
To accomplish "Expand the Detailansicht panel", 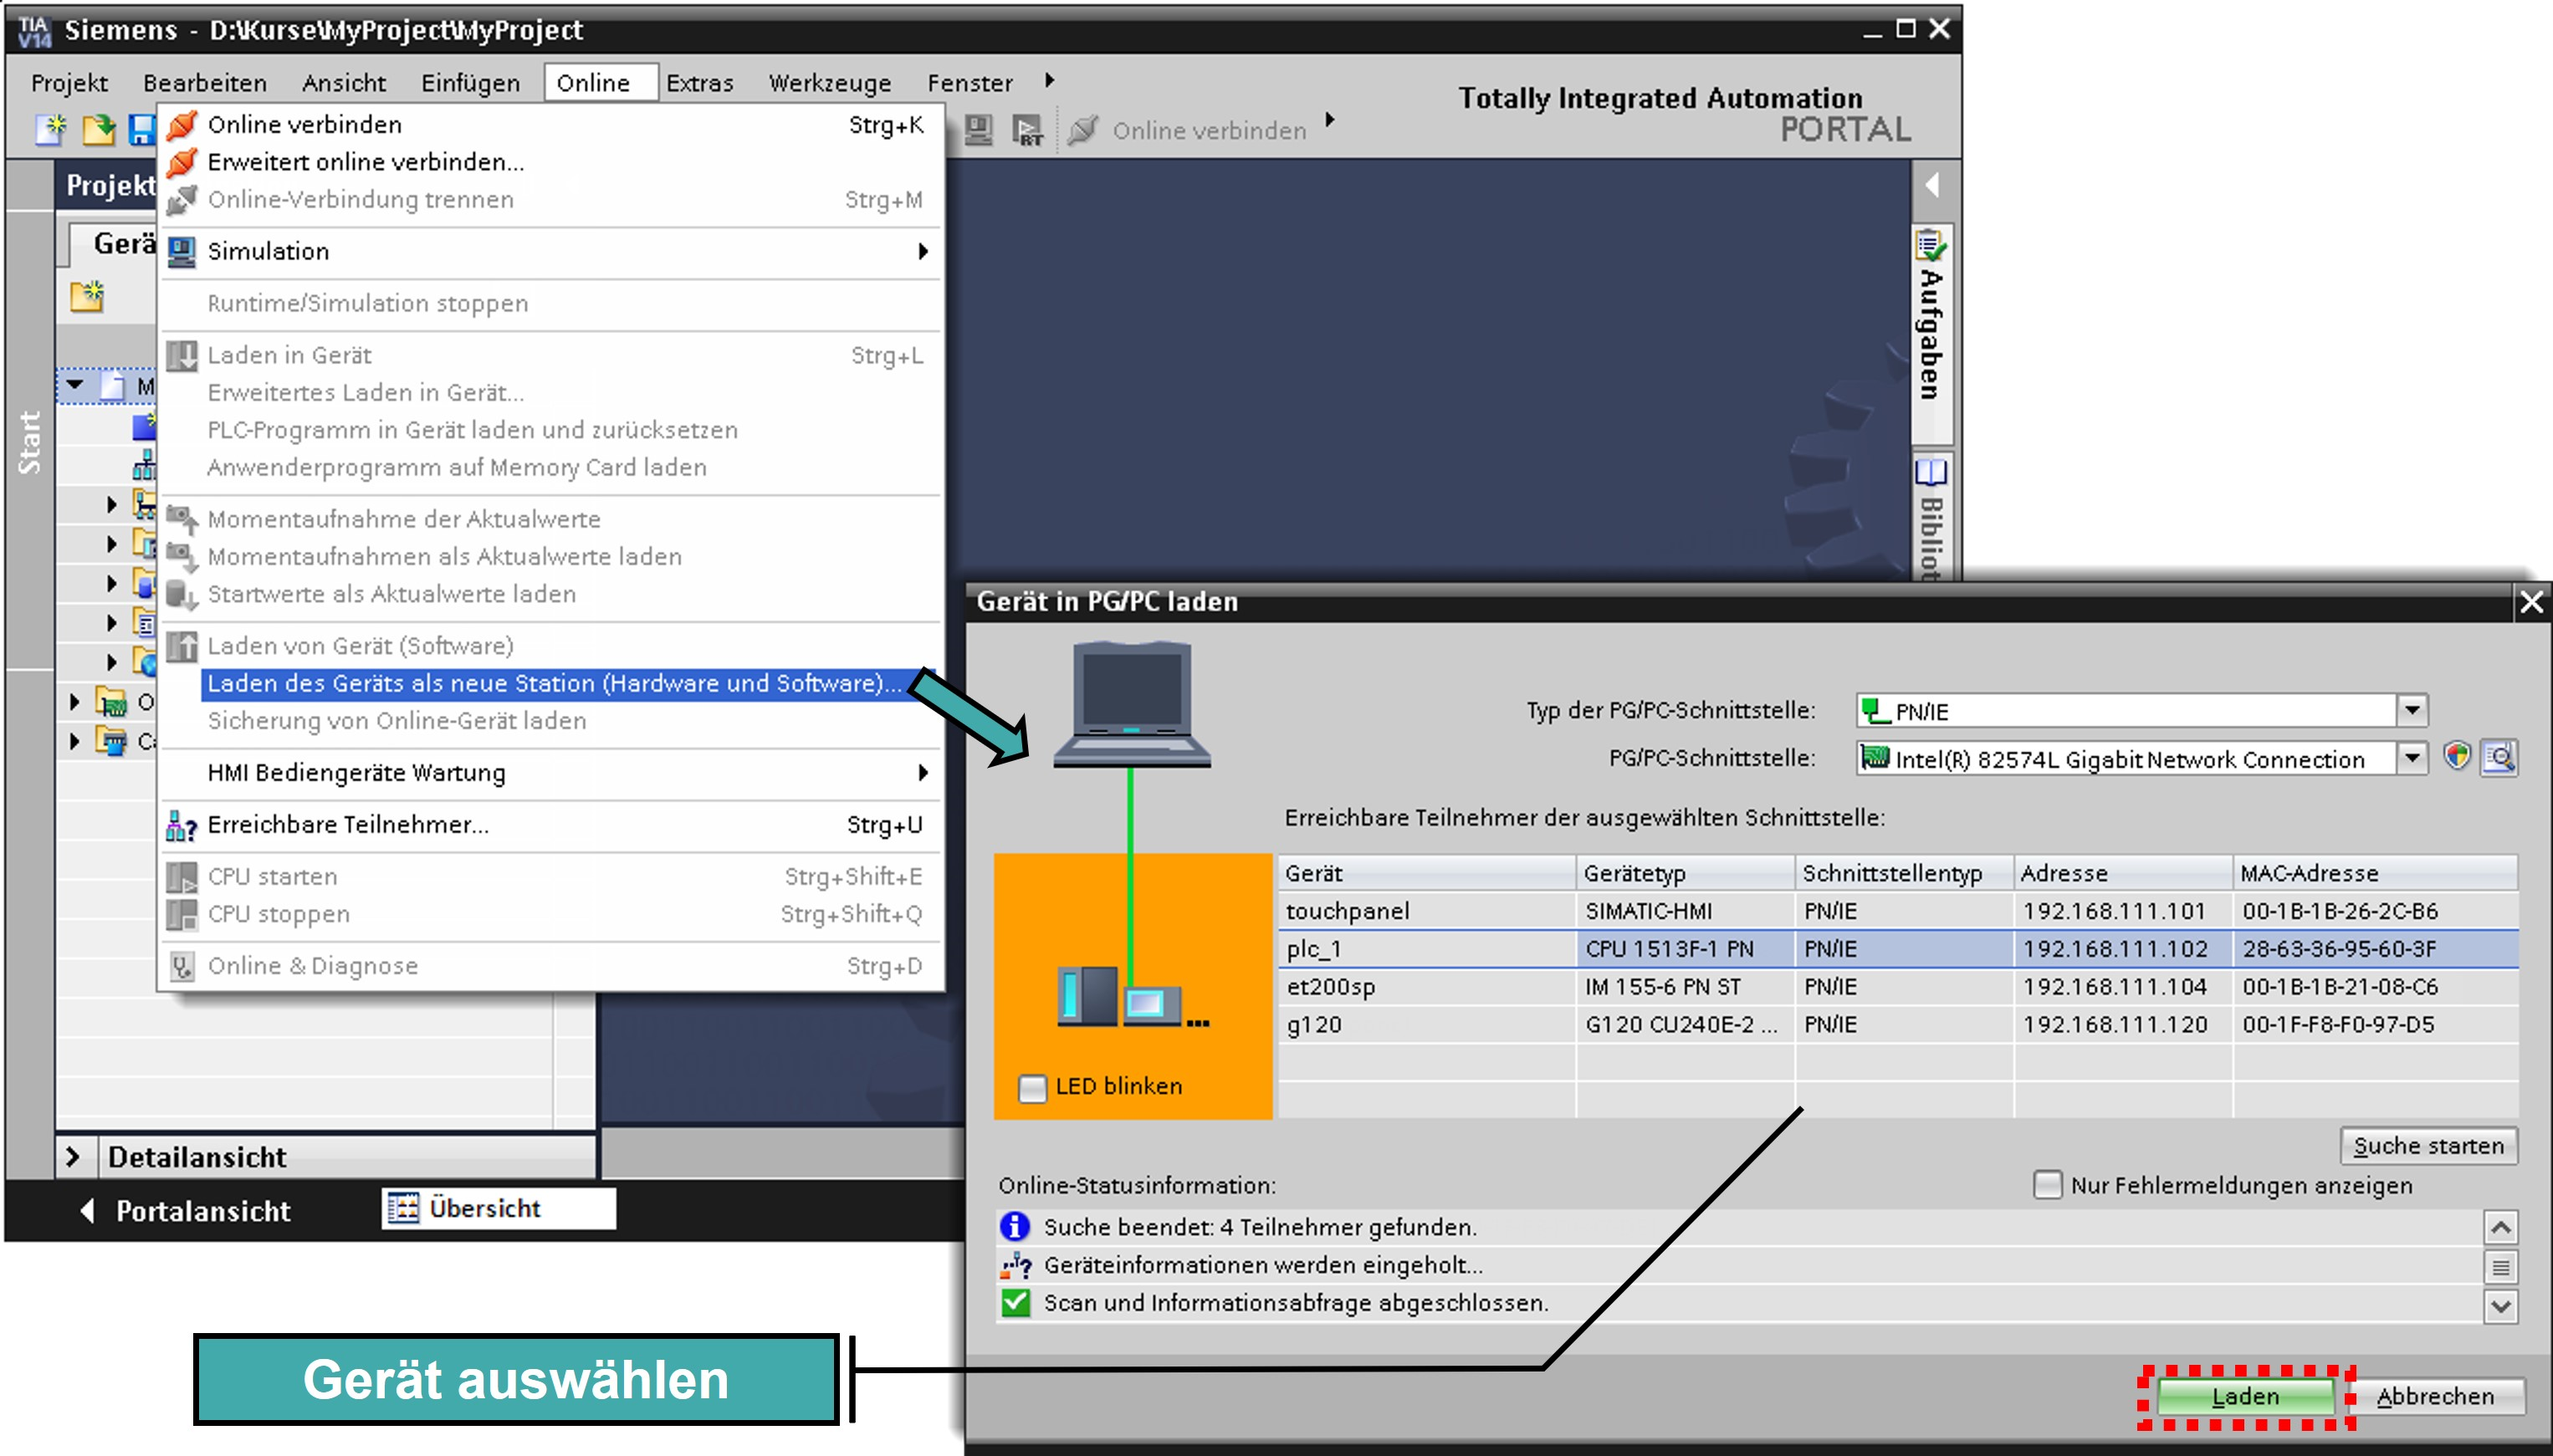I will coord(73,1157).
